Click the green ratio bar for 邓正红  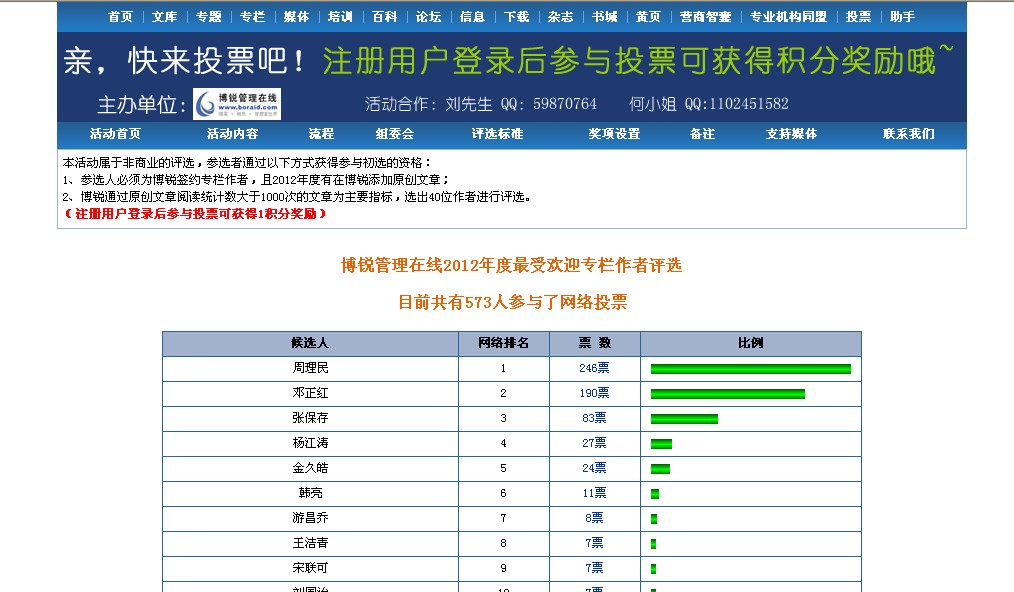(x=728, y=394)
